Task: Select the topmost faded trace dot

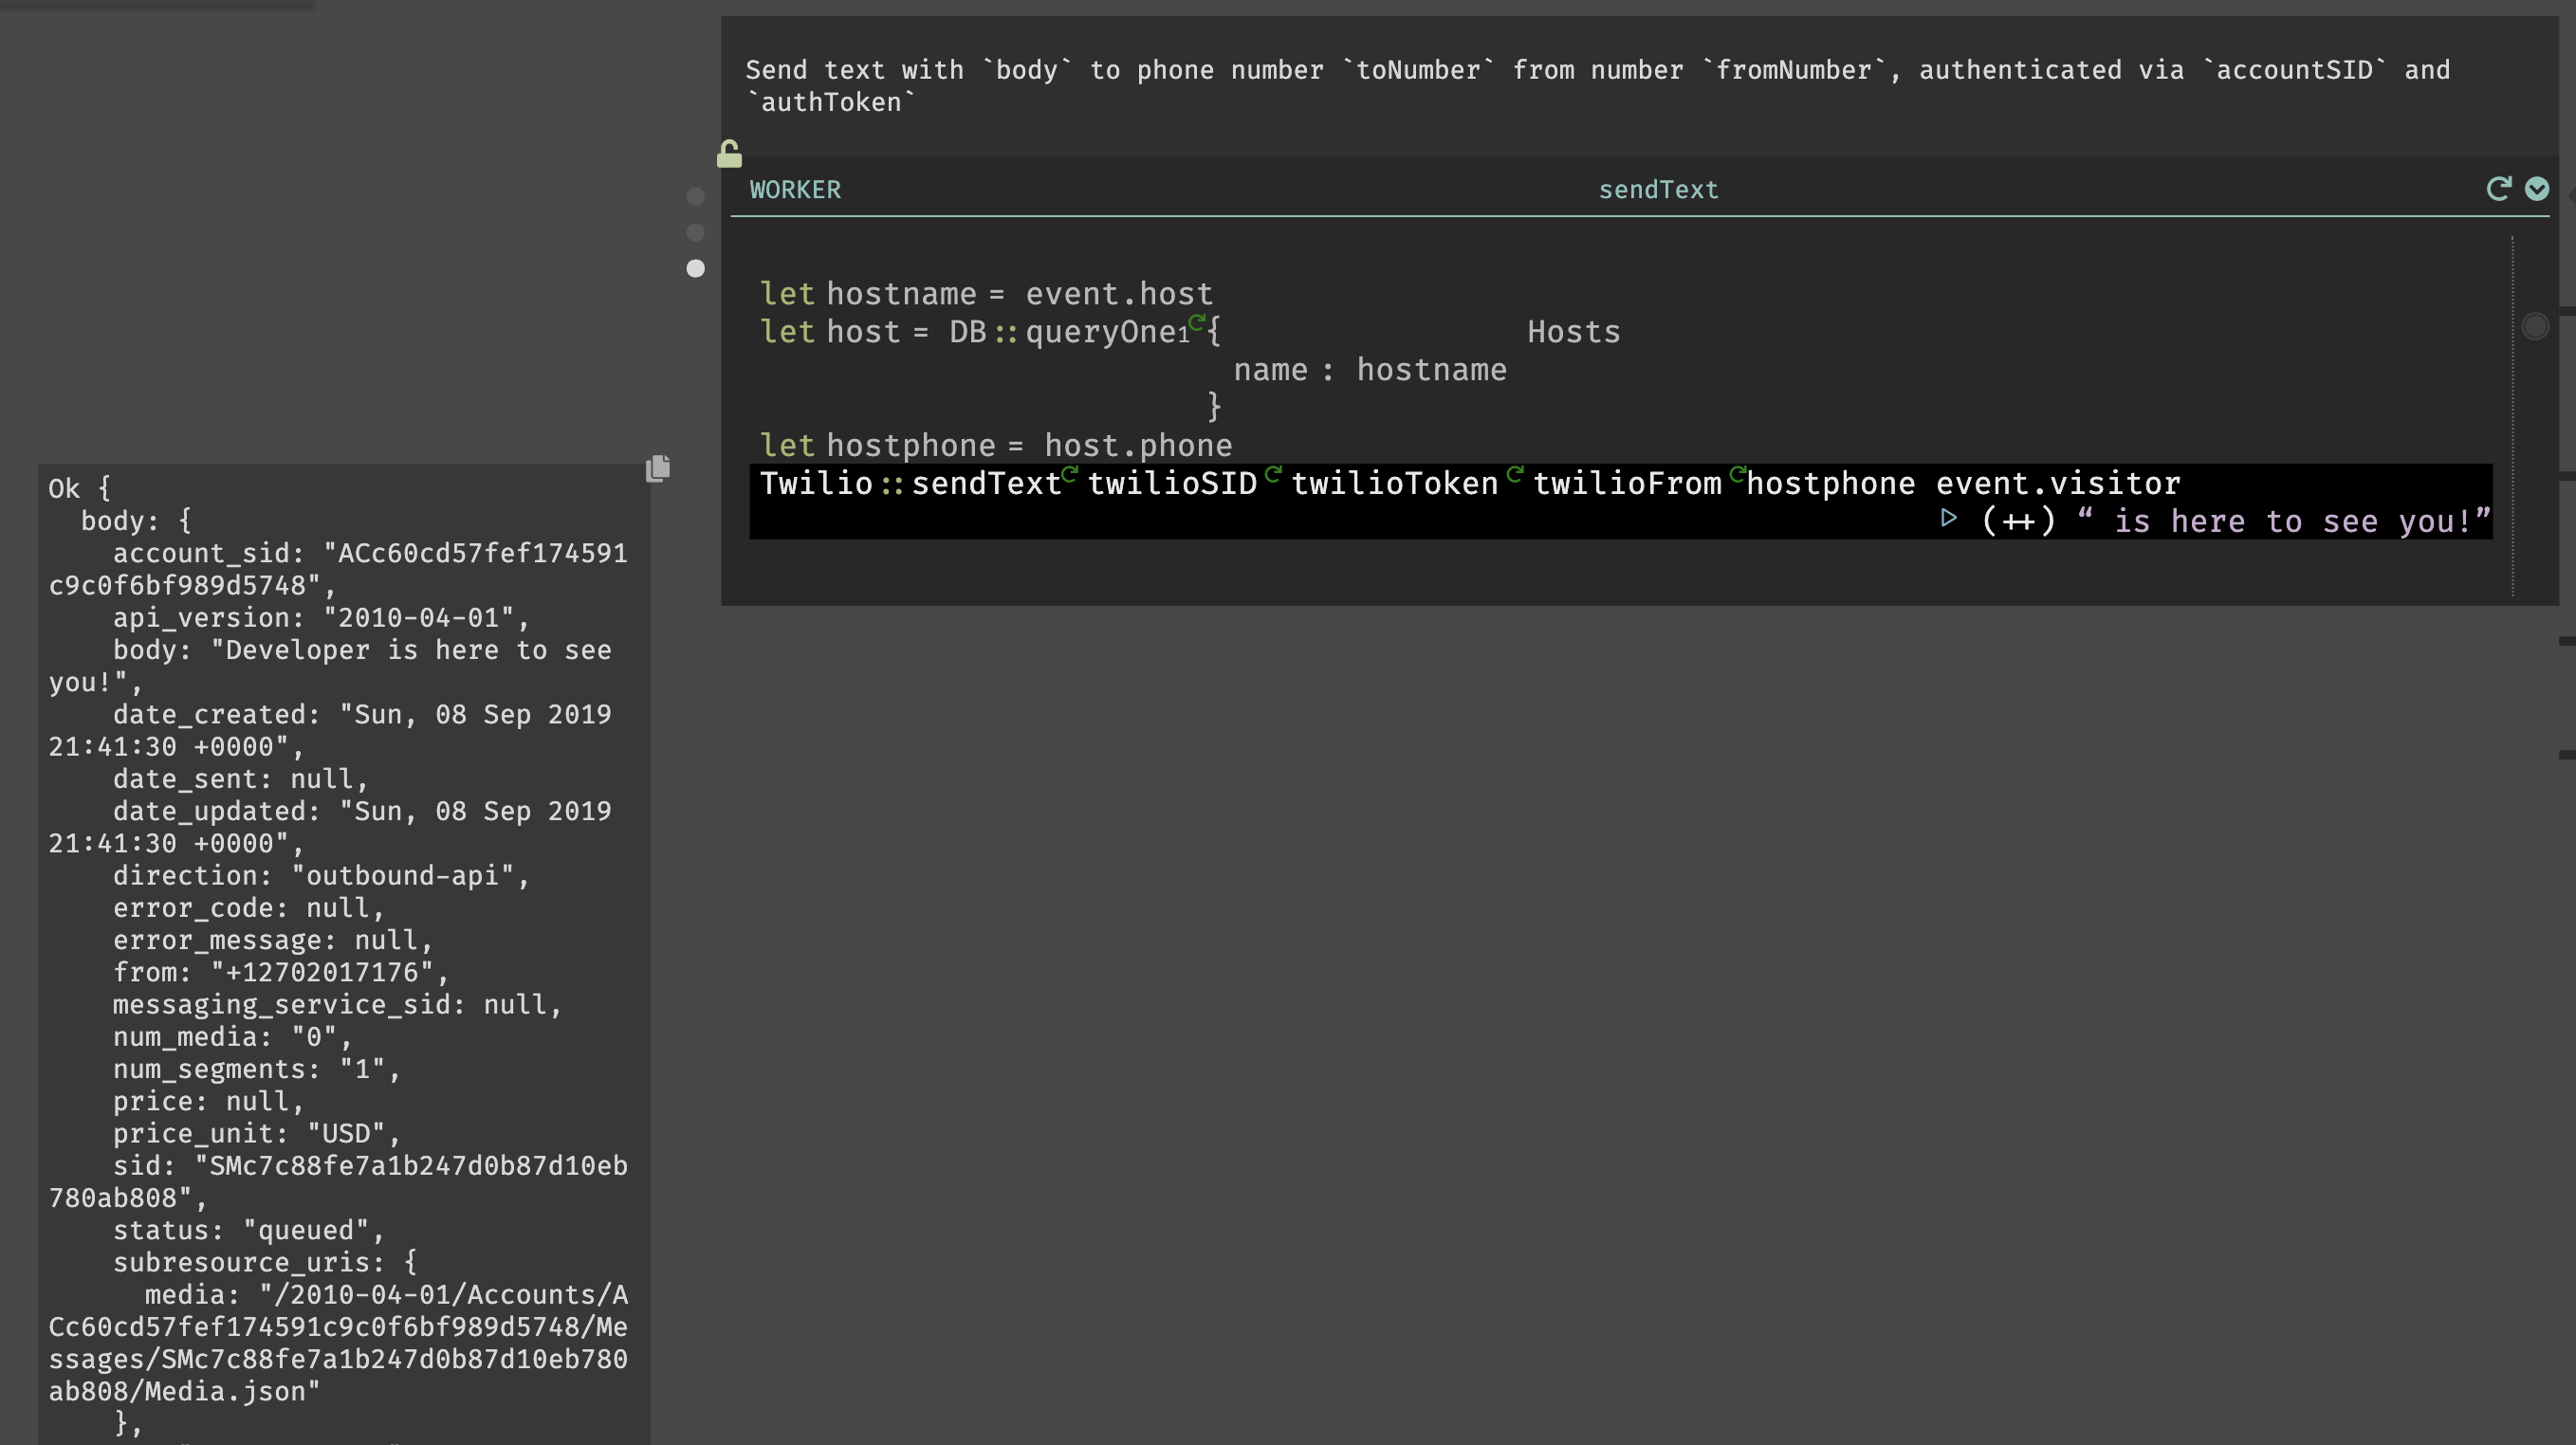Action: pos(696,196)
